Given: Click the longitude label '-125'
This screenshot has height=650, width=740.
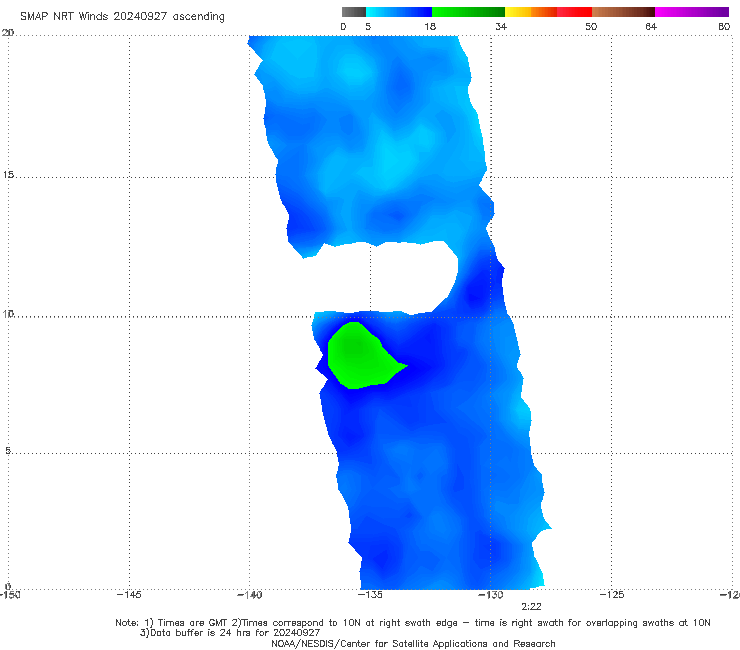Looking at the screenshot, I should 612,595.
